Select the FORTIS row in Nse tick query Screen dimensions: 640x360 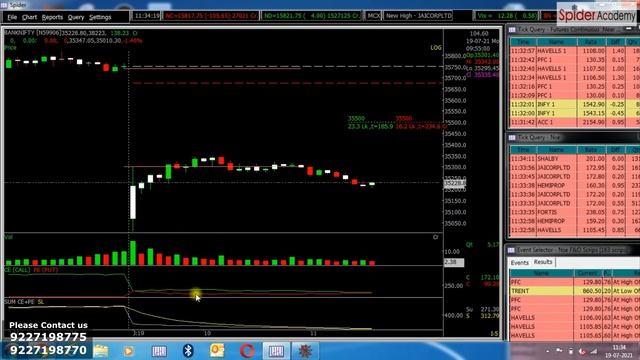pos(575,212)
